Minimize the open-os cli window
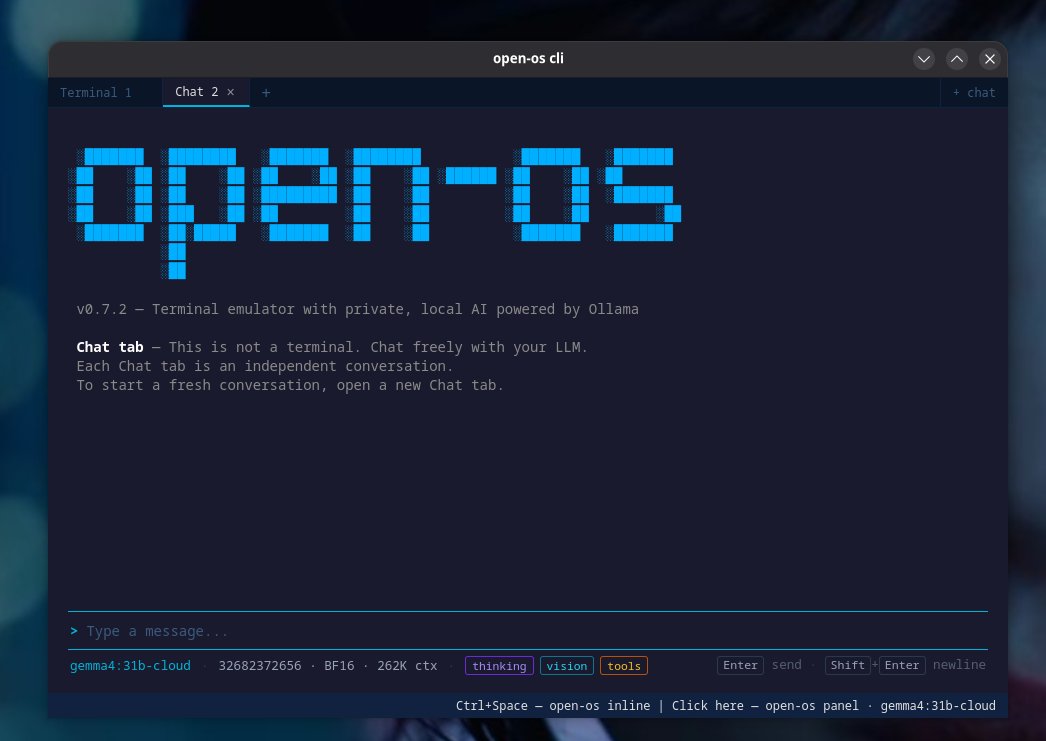The width and height of the screenshot is (1046, 741). [x=924, y=59]
